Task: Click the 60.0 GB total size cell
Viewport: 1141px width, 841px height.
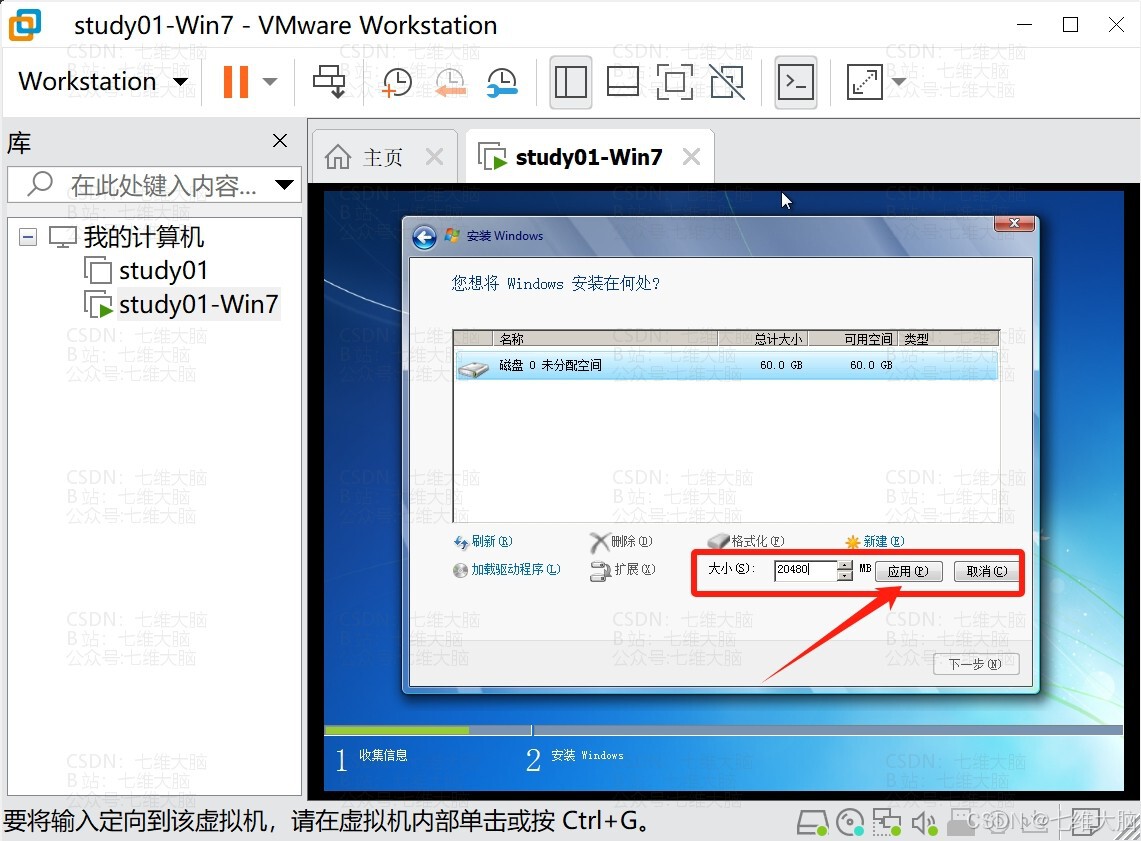Action: click(781, 365)
